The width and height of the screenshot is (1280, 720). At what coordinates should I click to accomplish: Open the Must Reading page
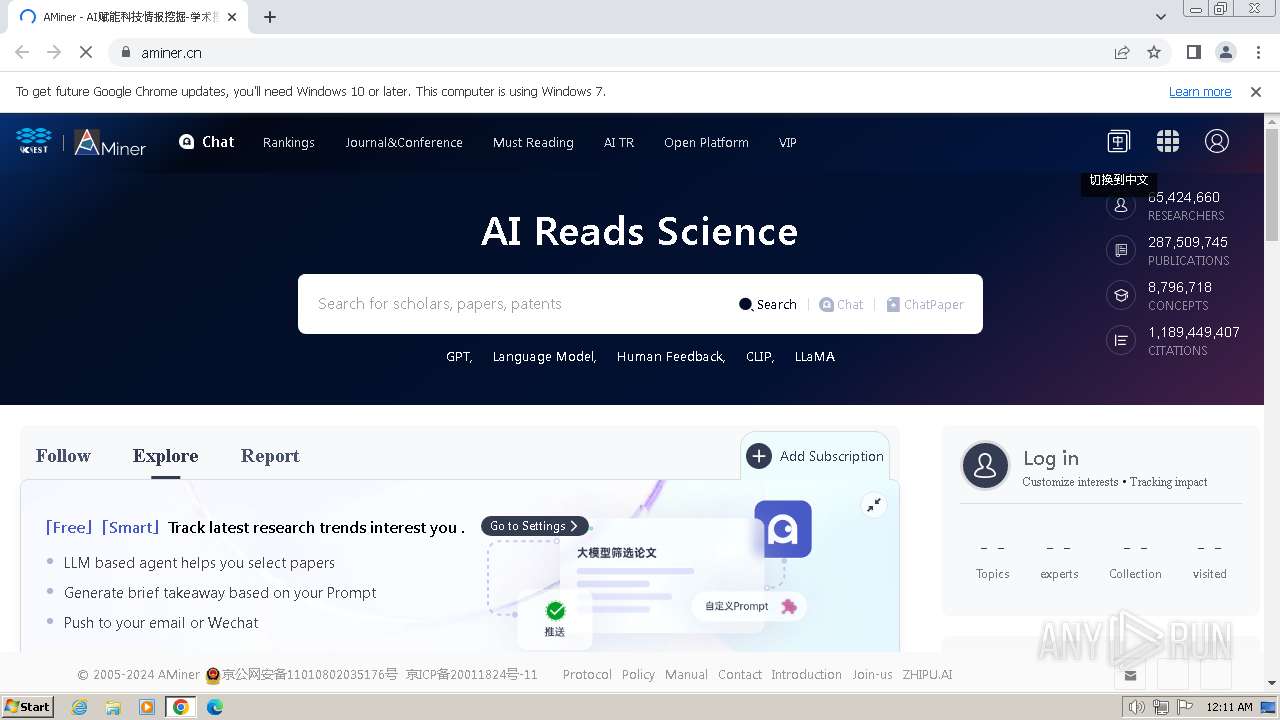pyautogui.click(x=533, y=142)
